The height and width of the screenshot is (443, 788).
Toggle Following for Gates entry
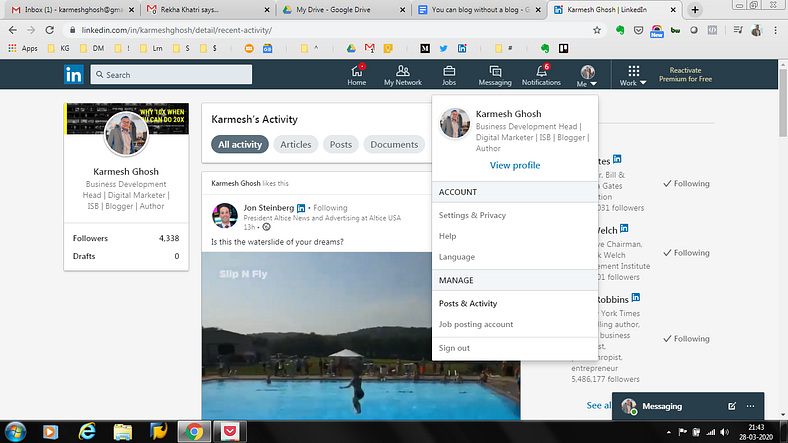pos(686,183)
